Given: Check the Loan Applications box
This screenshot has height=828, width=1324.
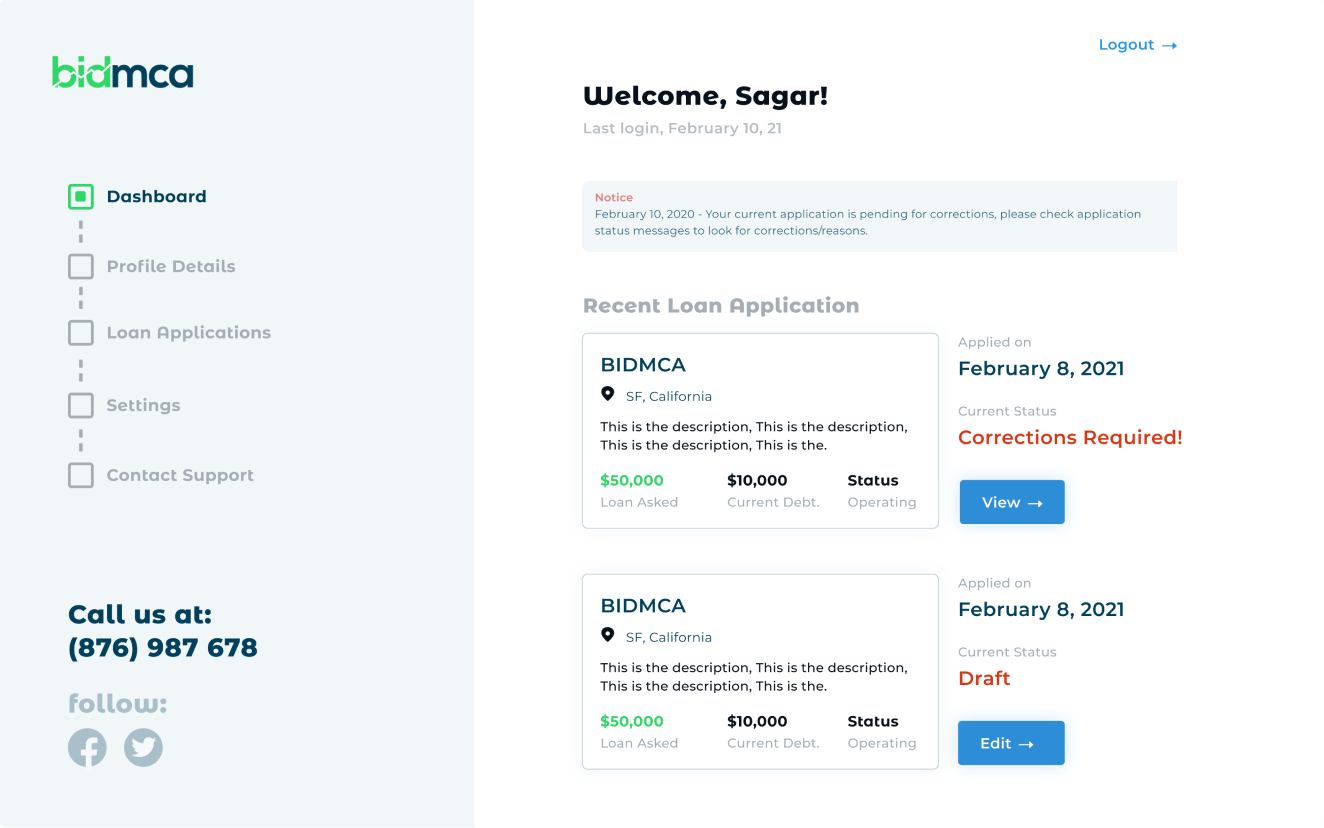Looking at the screenshot, I should tap(81, 333).
